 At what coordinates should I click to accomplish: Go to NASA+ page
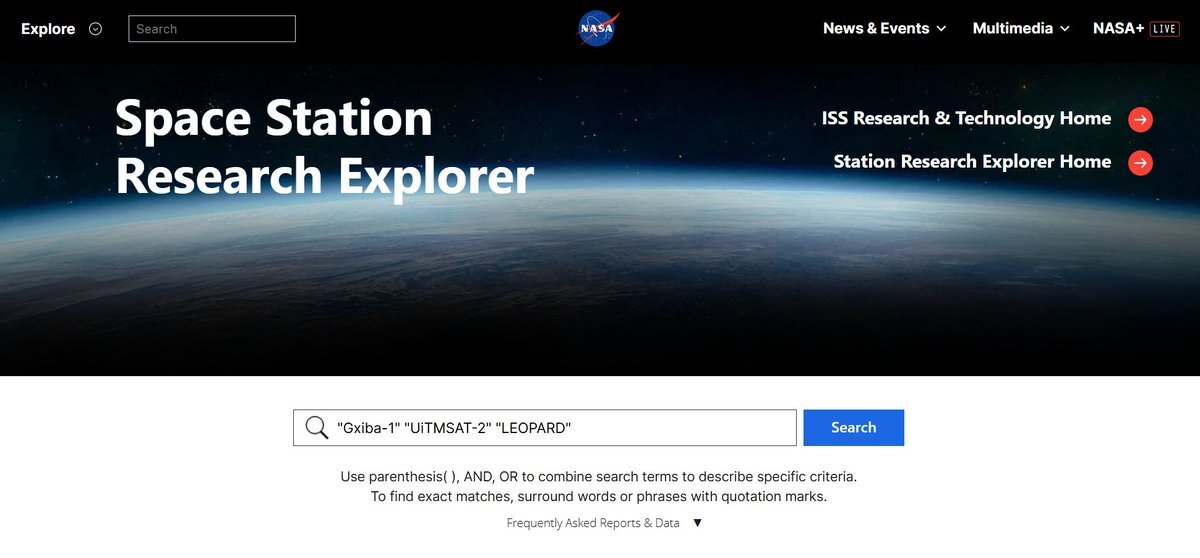(1118, 28)
